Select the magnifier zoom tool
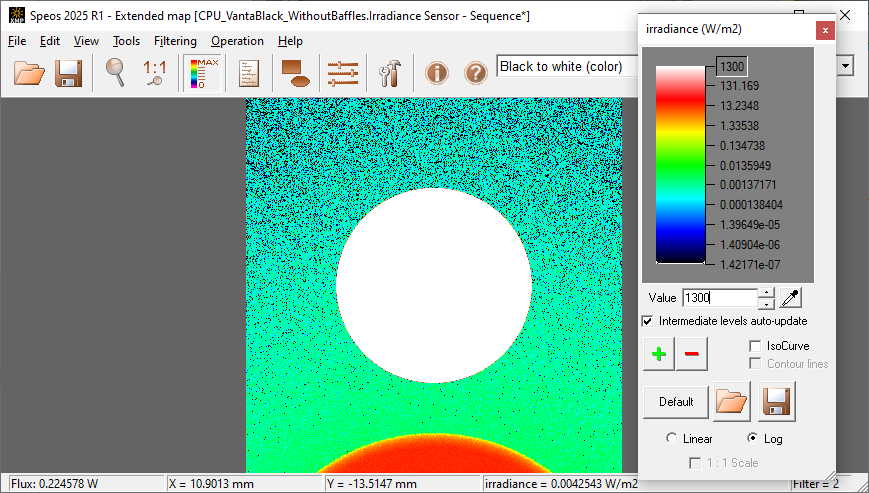This screenshot has width=869, height=493. 115,73
